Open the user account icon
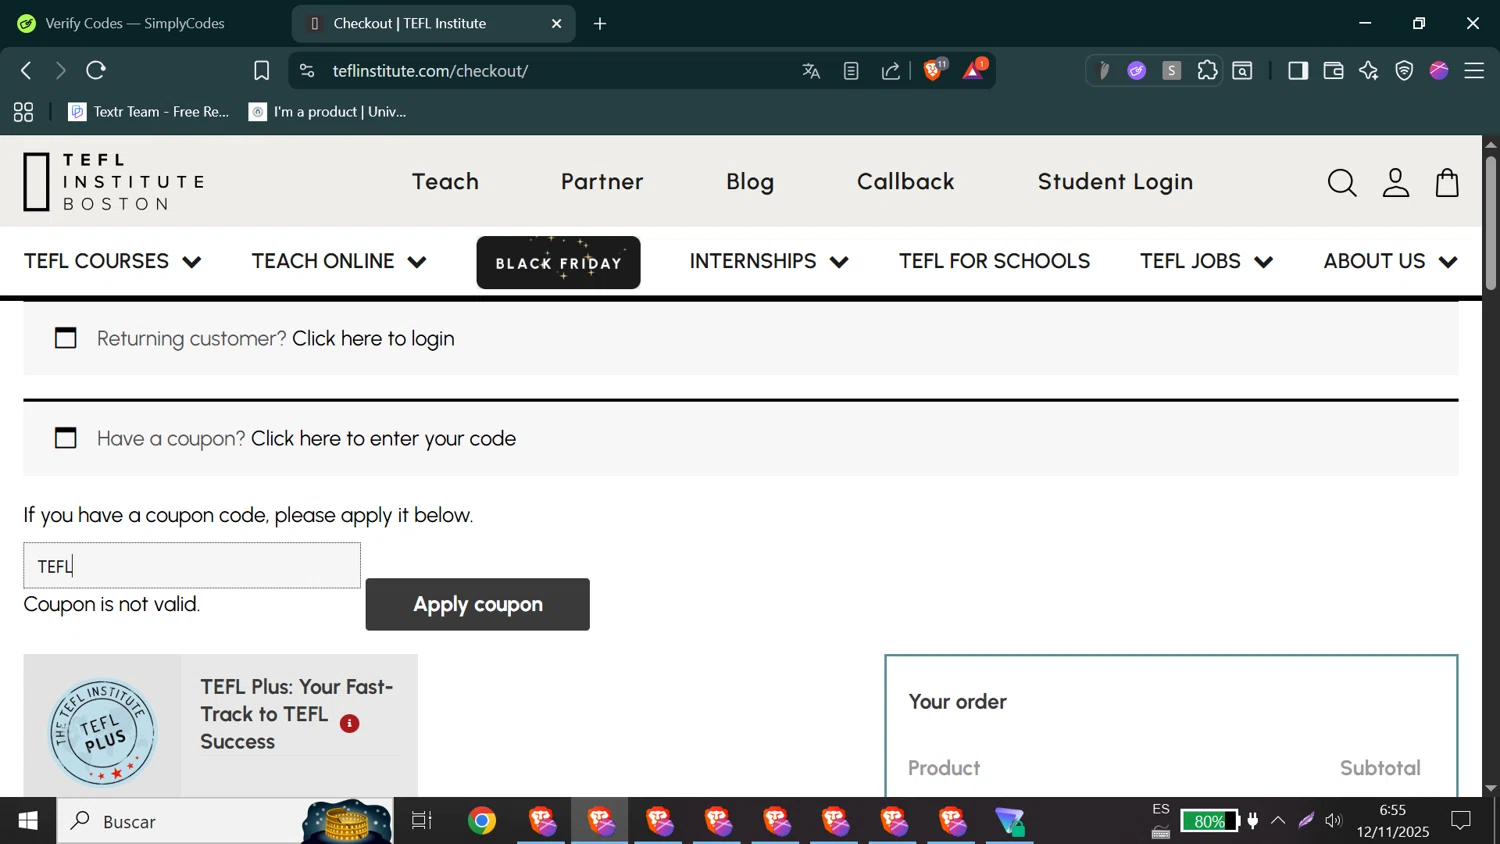Image resolution: width=1500 pixels, height=844 pixels. point(1396,183)
